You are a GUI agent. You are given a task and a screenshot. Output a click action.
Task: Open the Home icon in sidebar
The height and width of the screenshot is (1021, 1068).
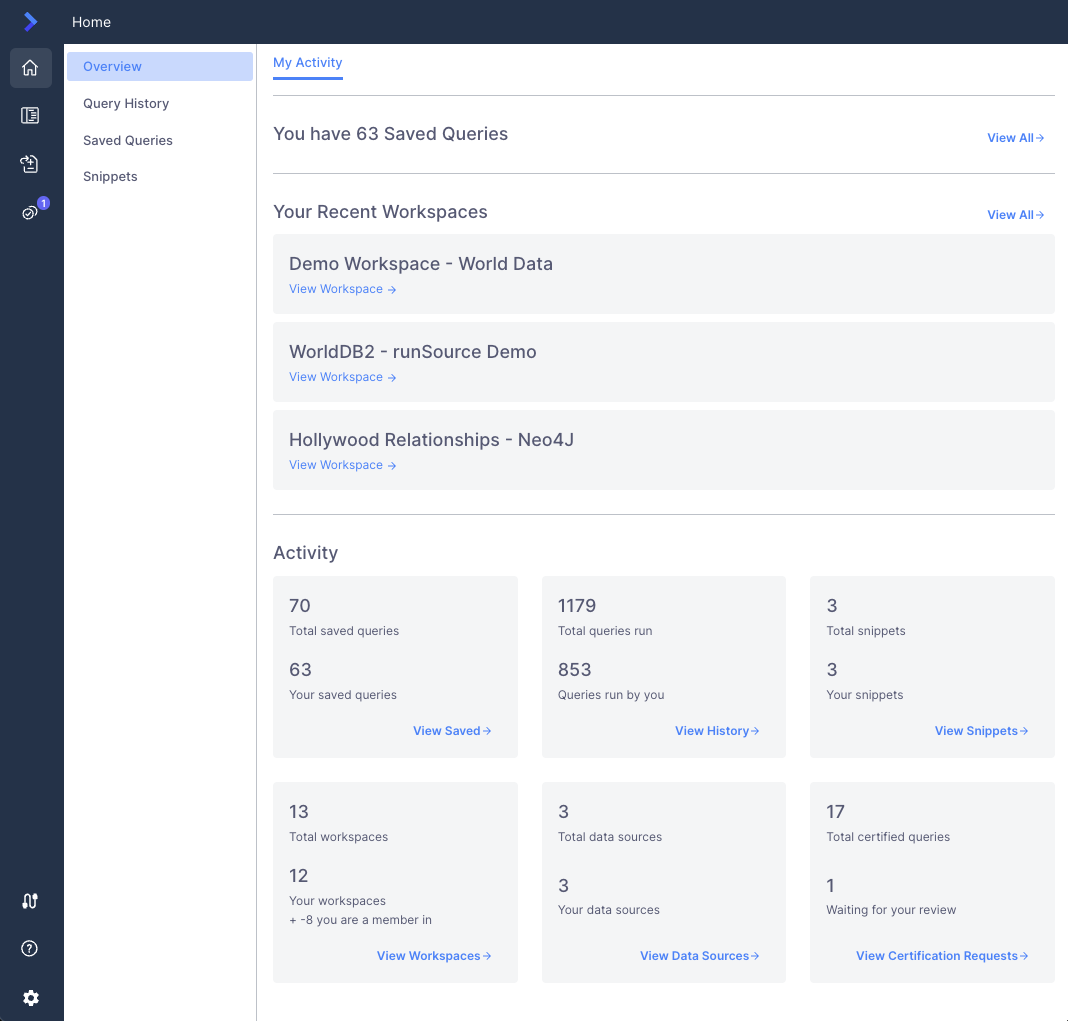pos(31,68)
